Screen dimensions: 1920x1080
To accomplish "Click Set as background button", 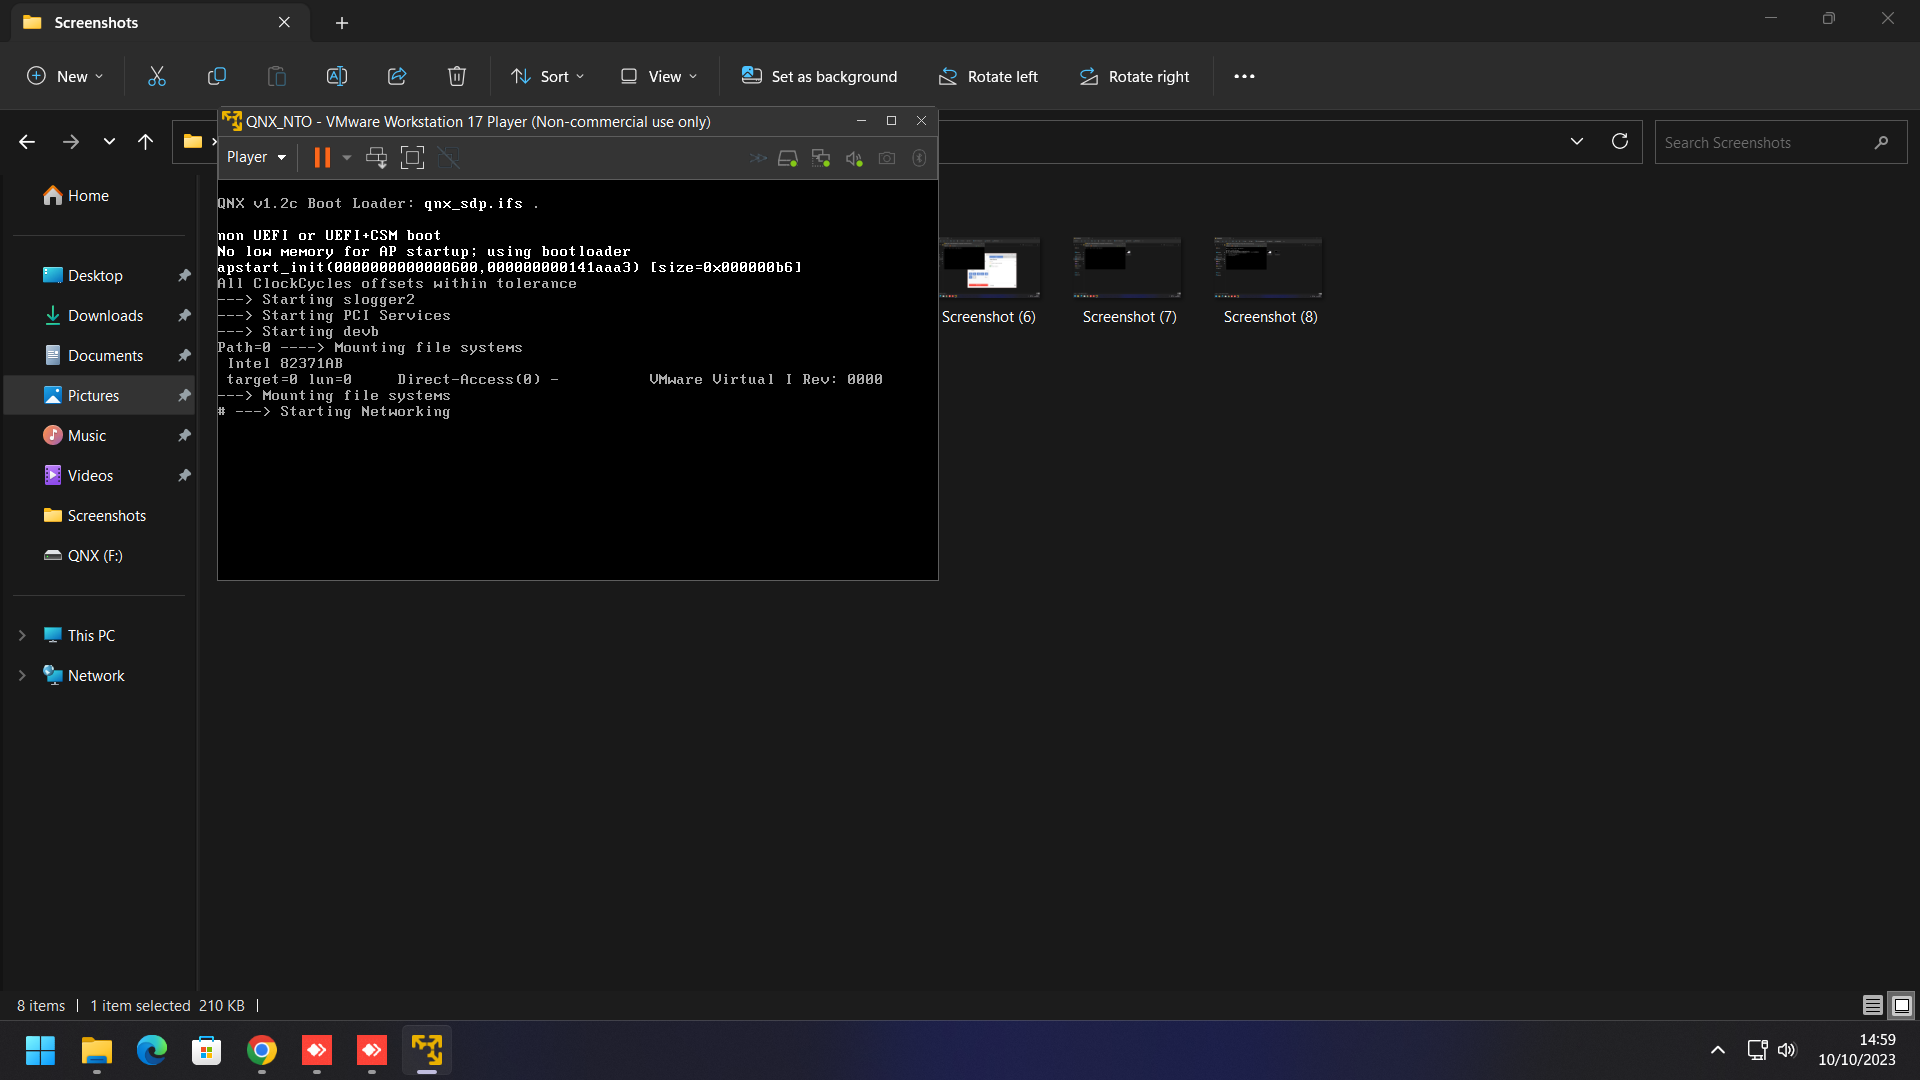I will (x=819, y=76).
